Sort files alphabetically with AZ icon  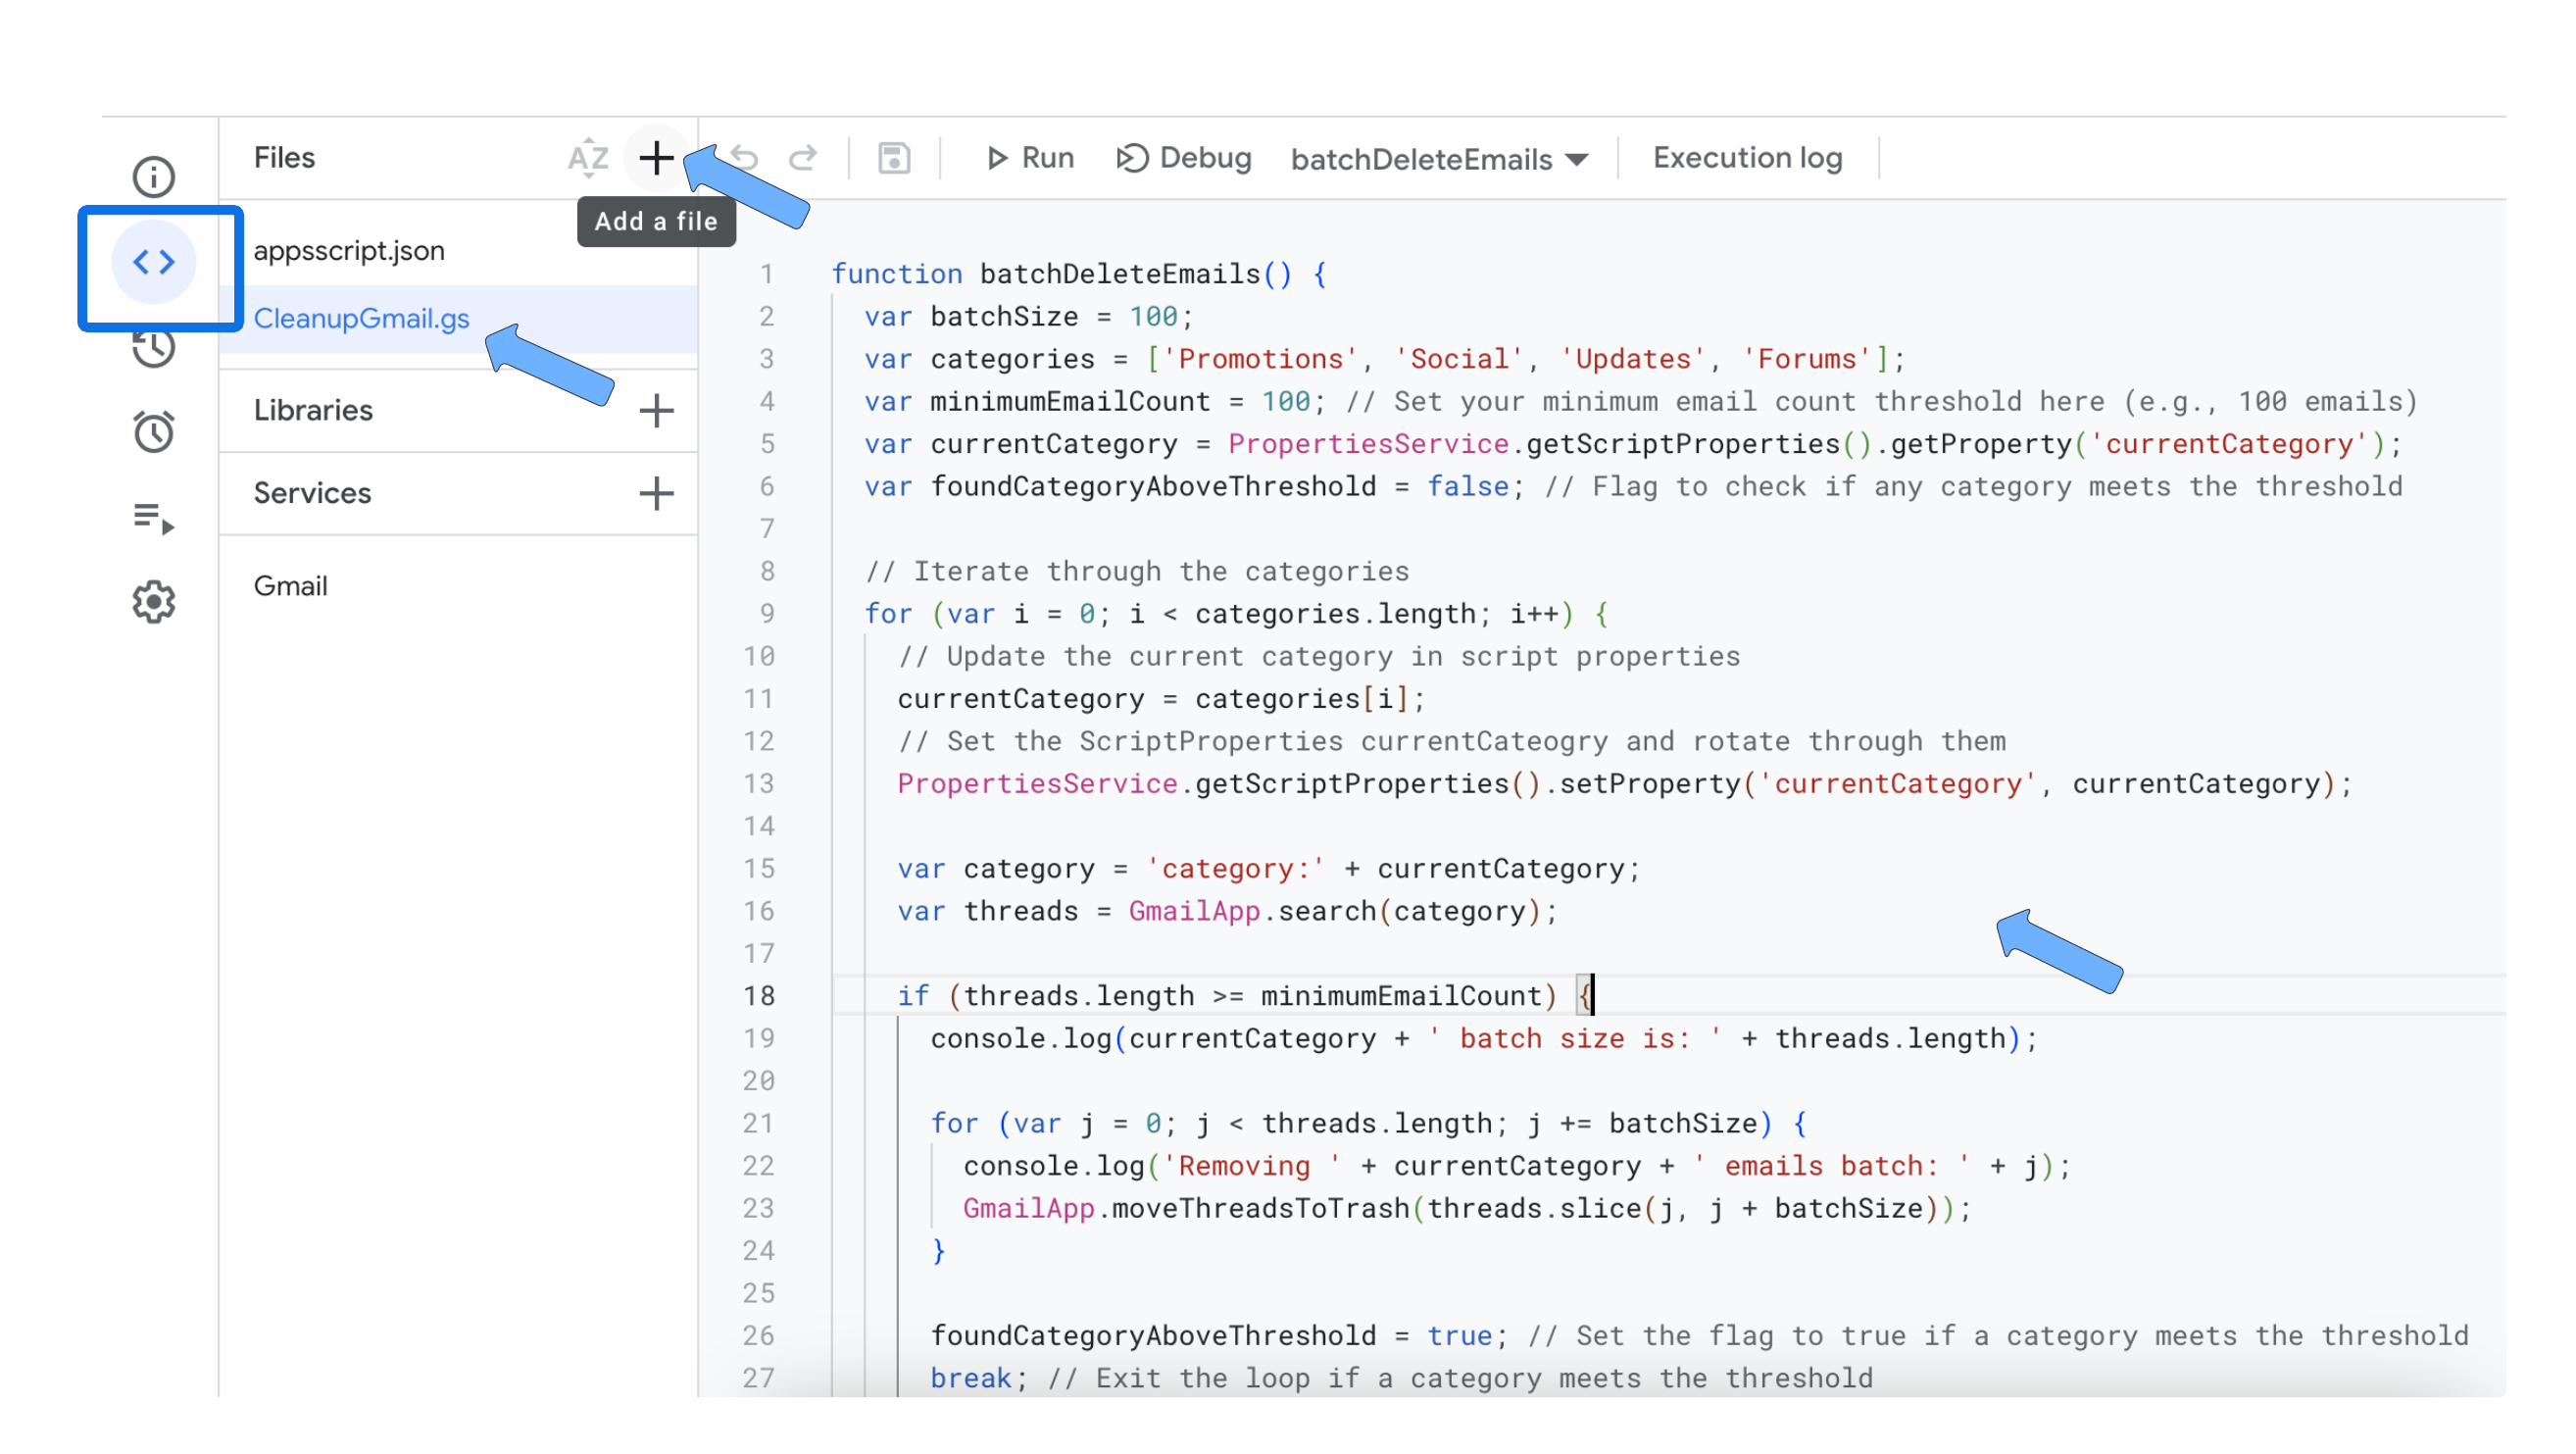tap(588, 158)
